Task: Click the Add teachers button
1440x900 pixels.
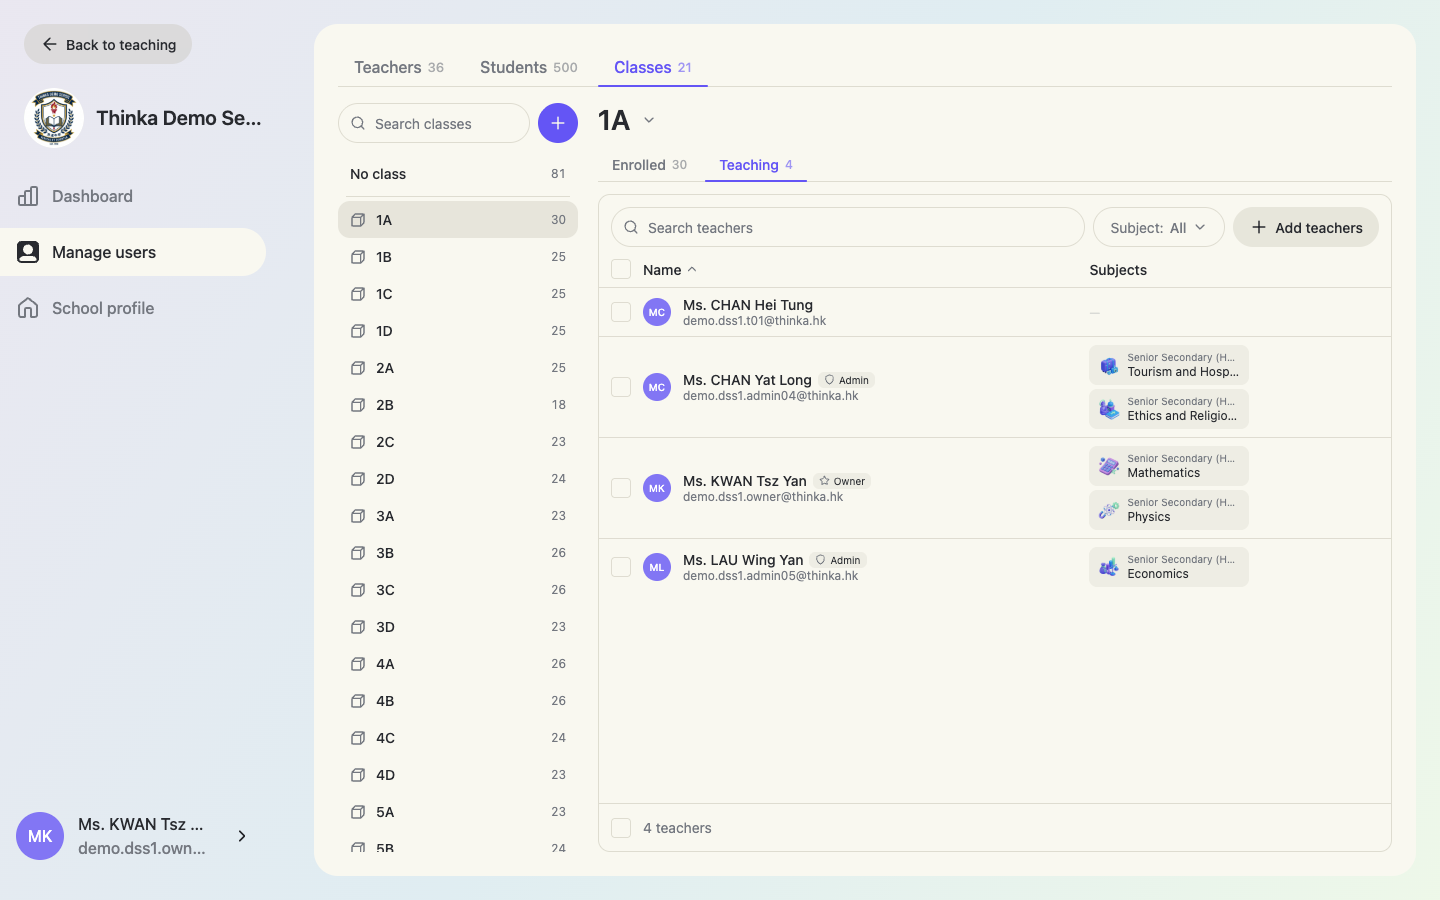Action: coord(1306,227)
